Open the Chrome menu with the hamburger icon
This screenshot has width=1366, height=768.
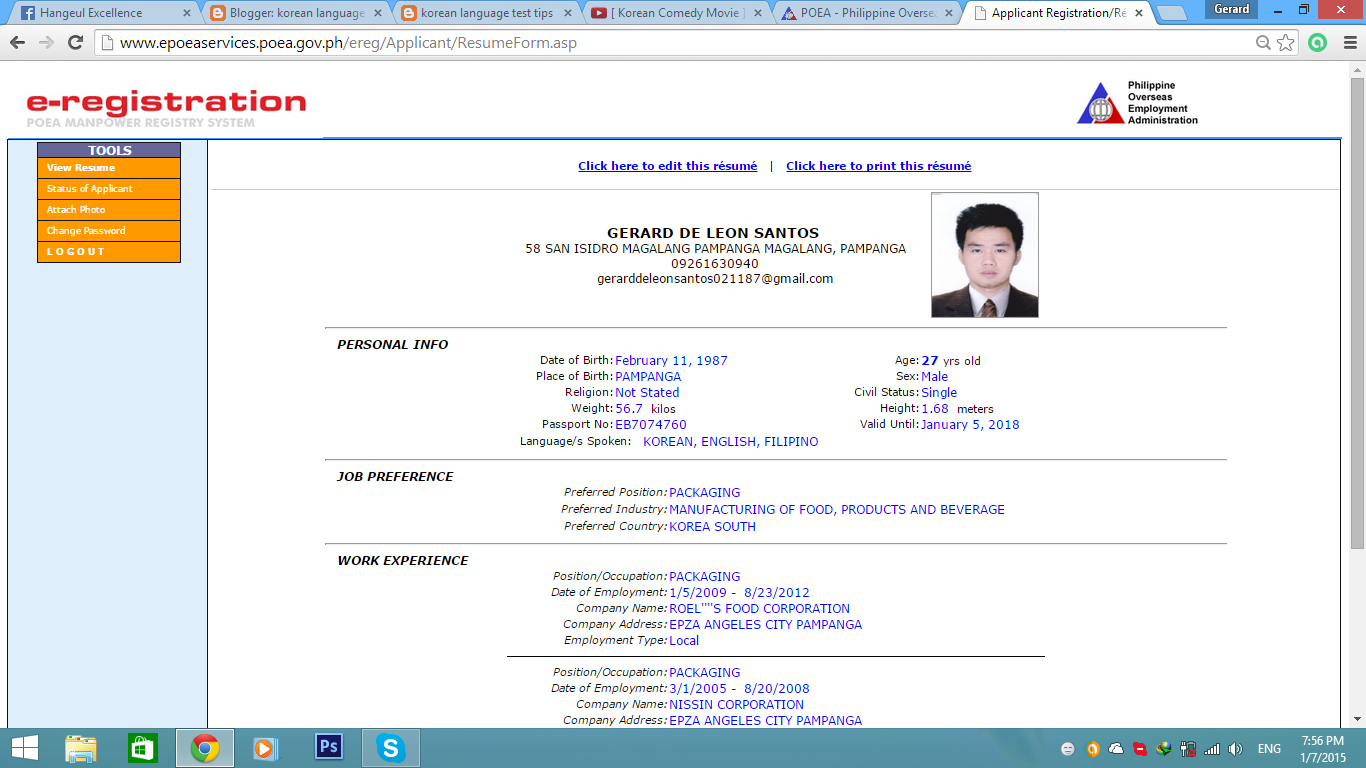point(1349,42)
